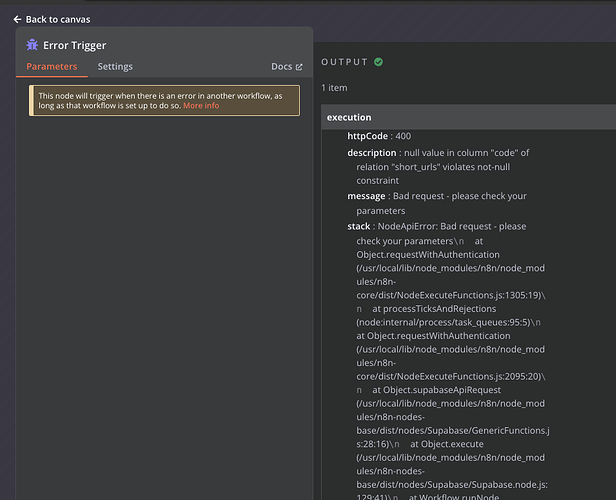Click the 'Bad request - please check your' message value

click(x=460, y=196)
